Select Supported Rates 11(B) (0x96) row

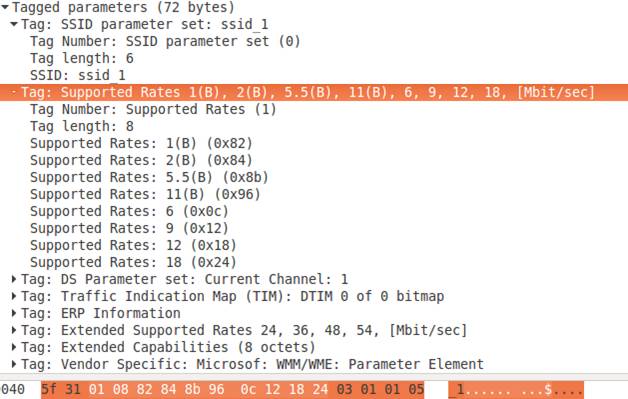click(x=145, y=194)
